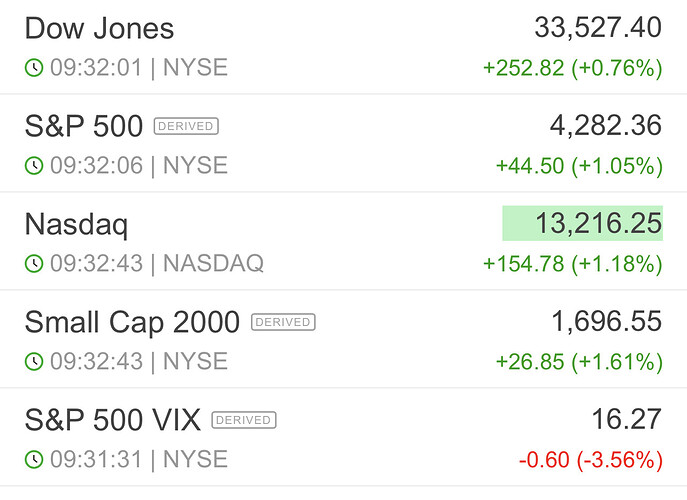Click the highlighted Nasdaq price 13,216.25
The image size is (687, 500).
coord(582,224)
